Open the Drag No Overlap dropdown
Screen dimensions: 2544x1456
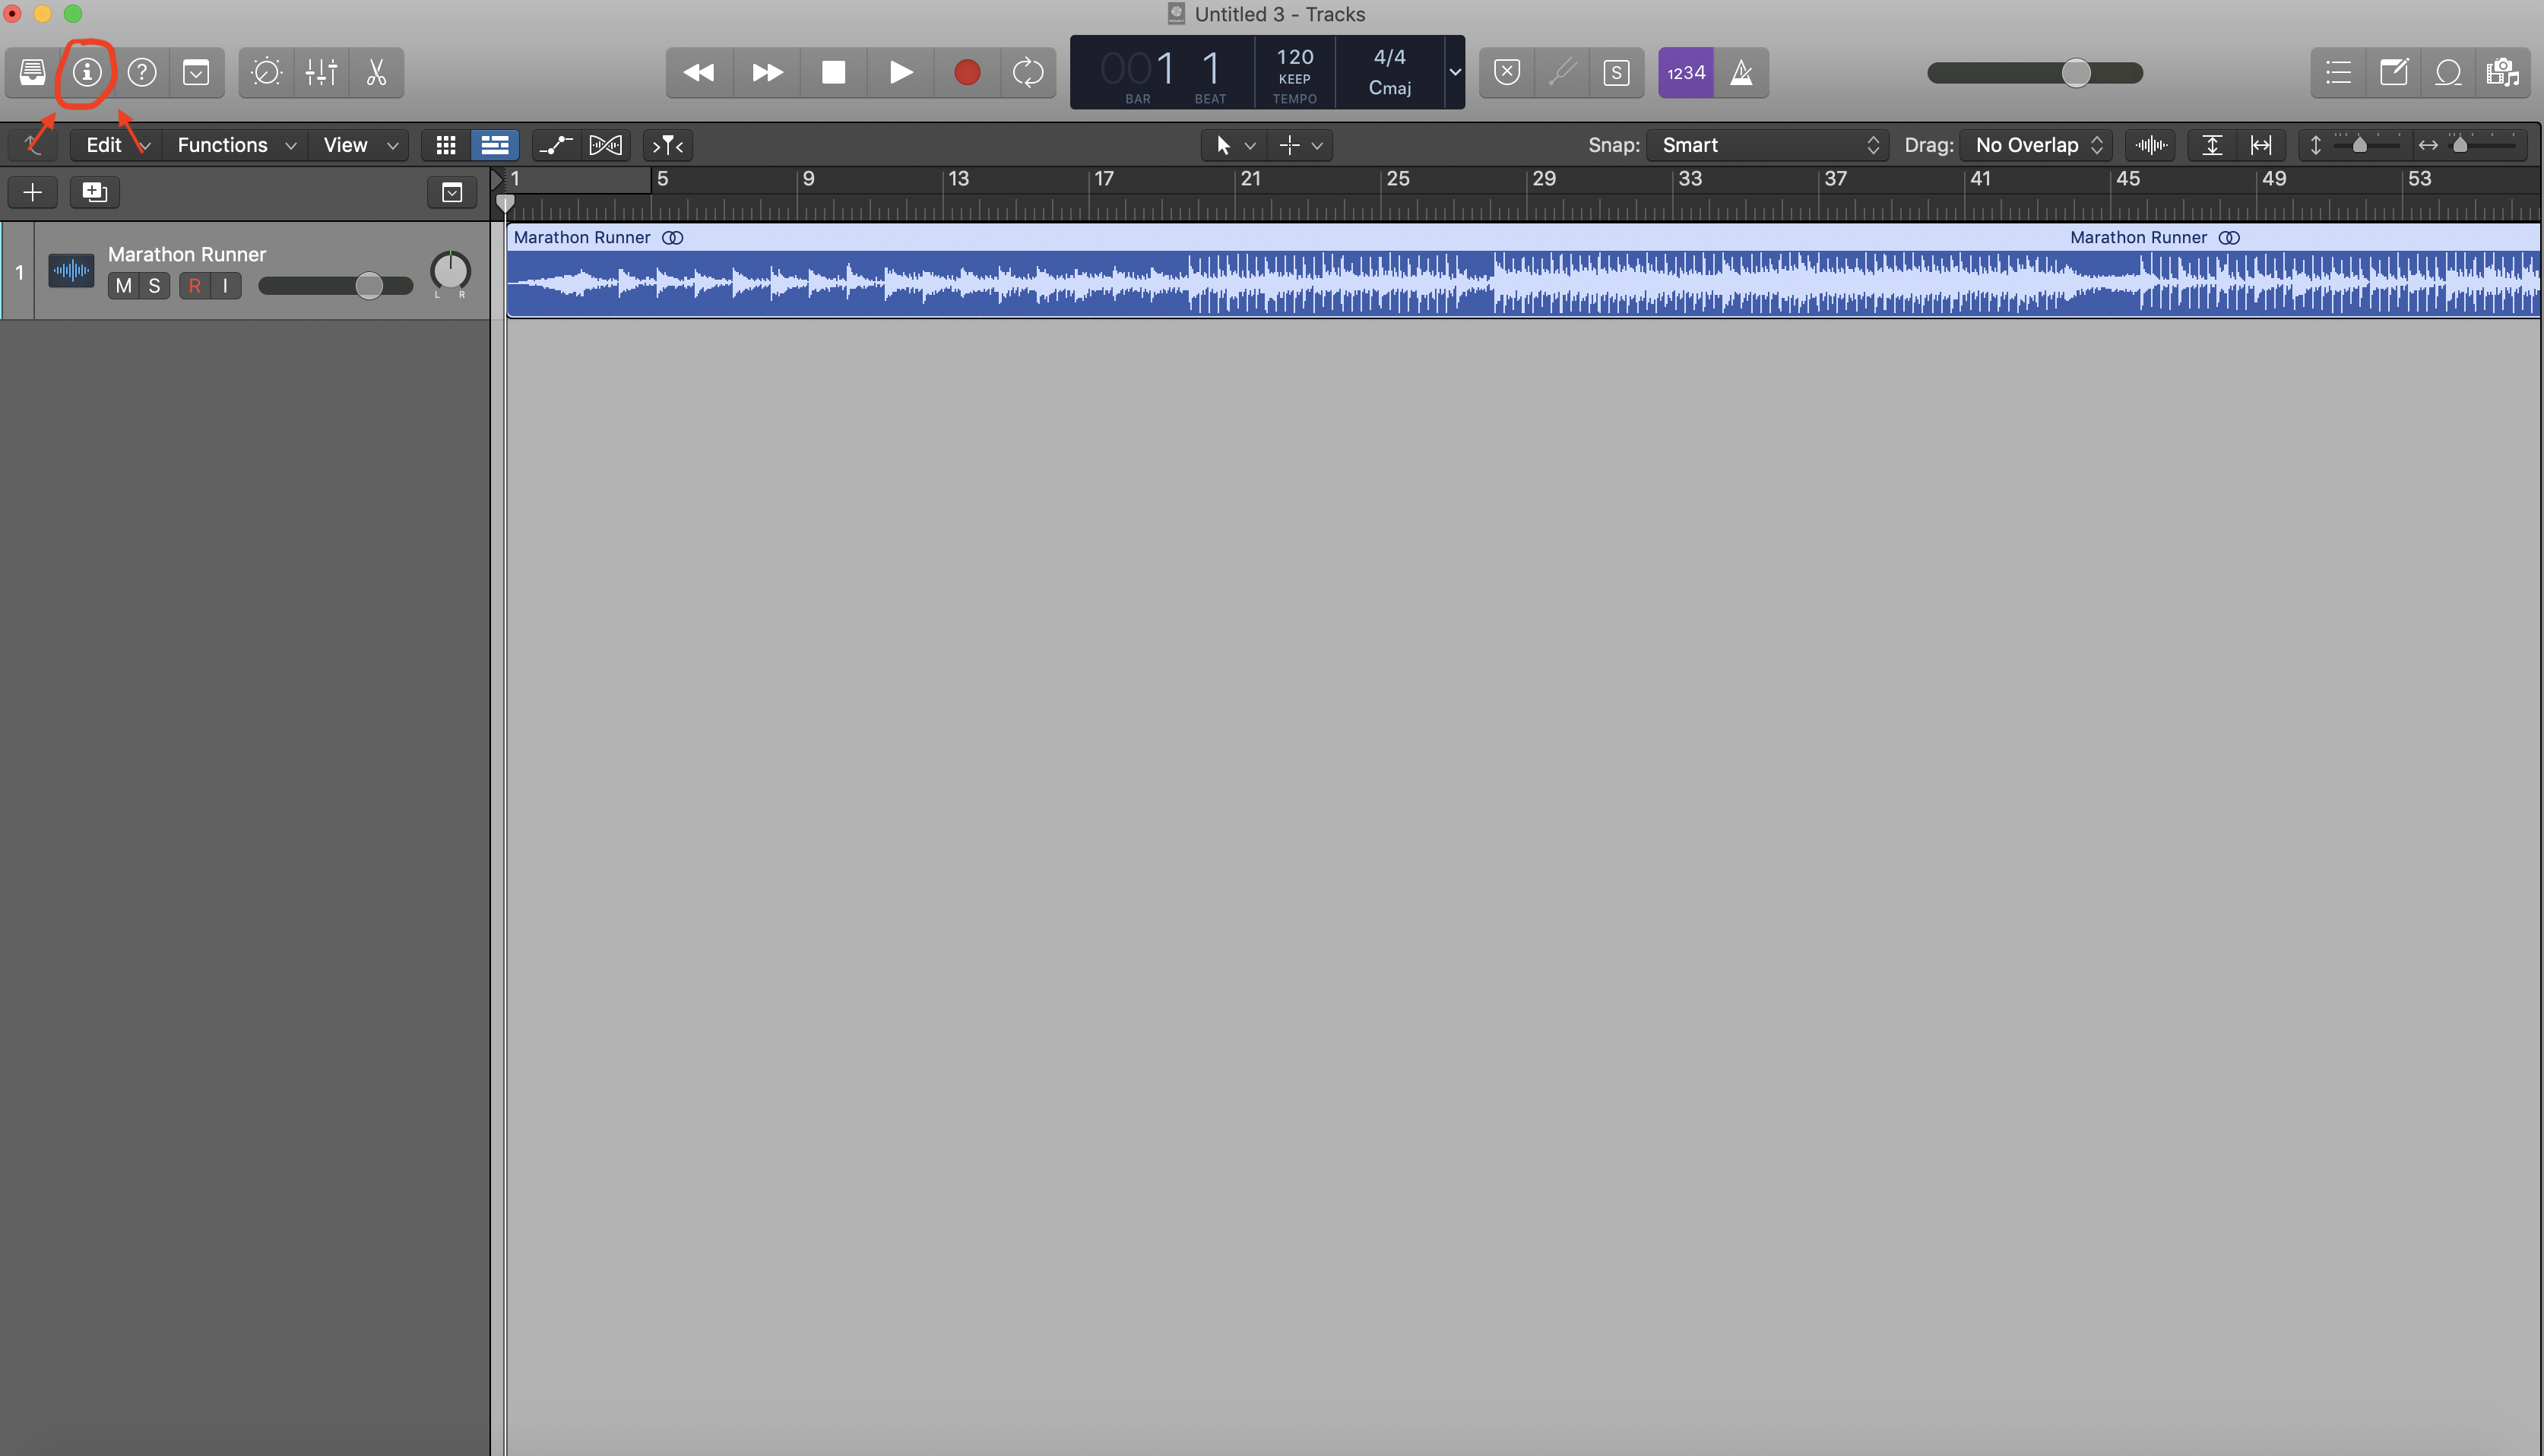[2036, 145]
